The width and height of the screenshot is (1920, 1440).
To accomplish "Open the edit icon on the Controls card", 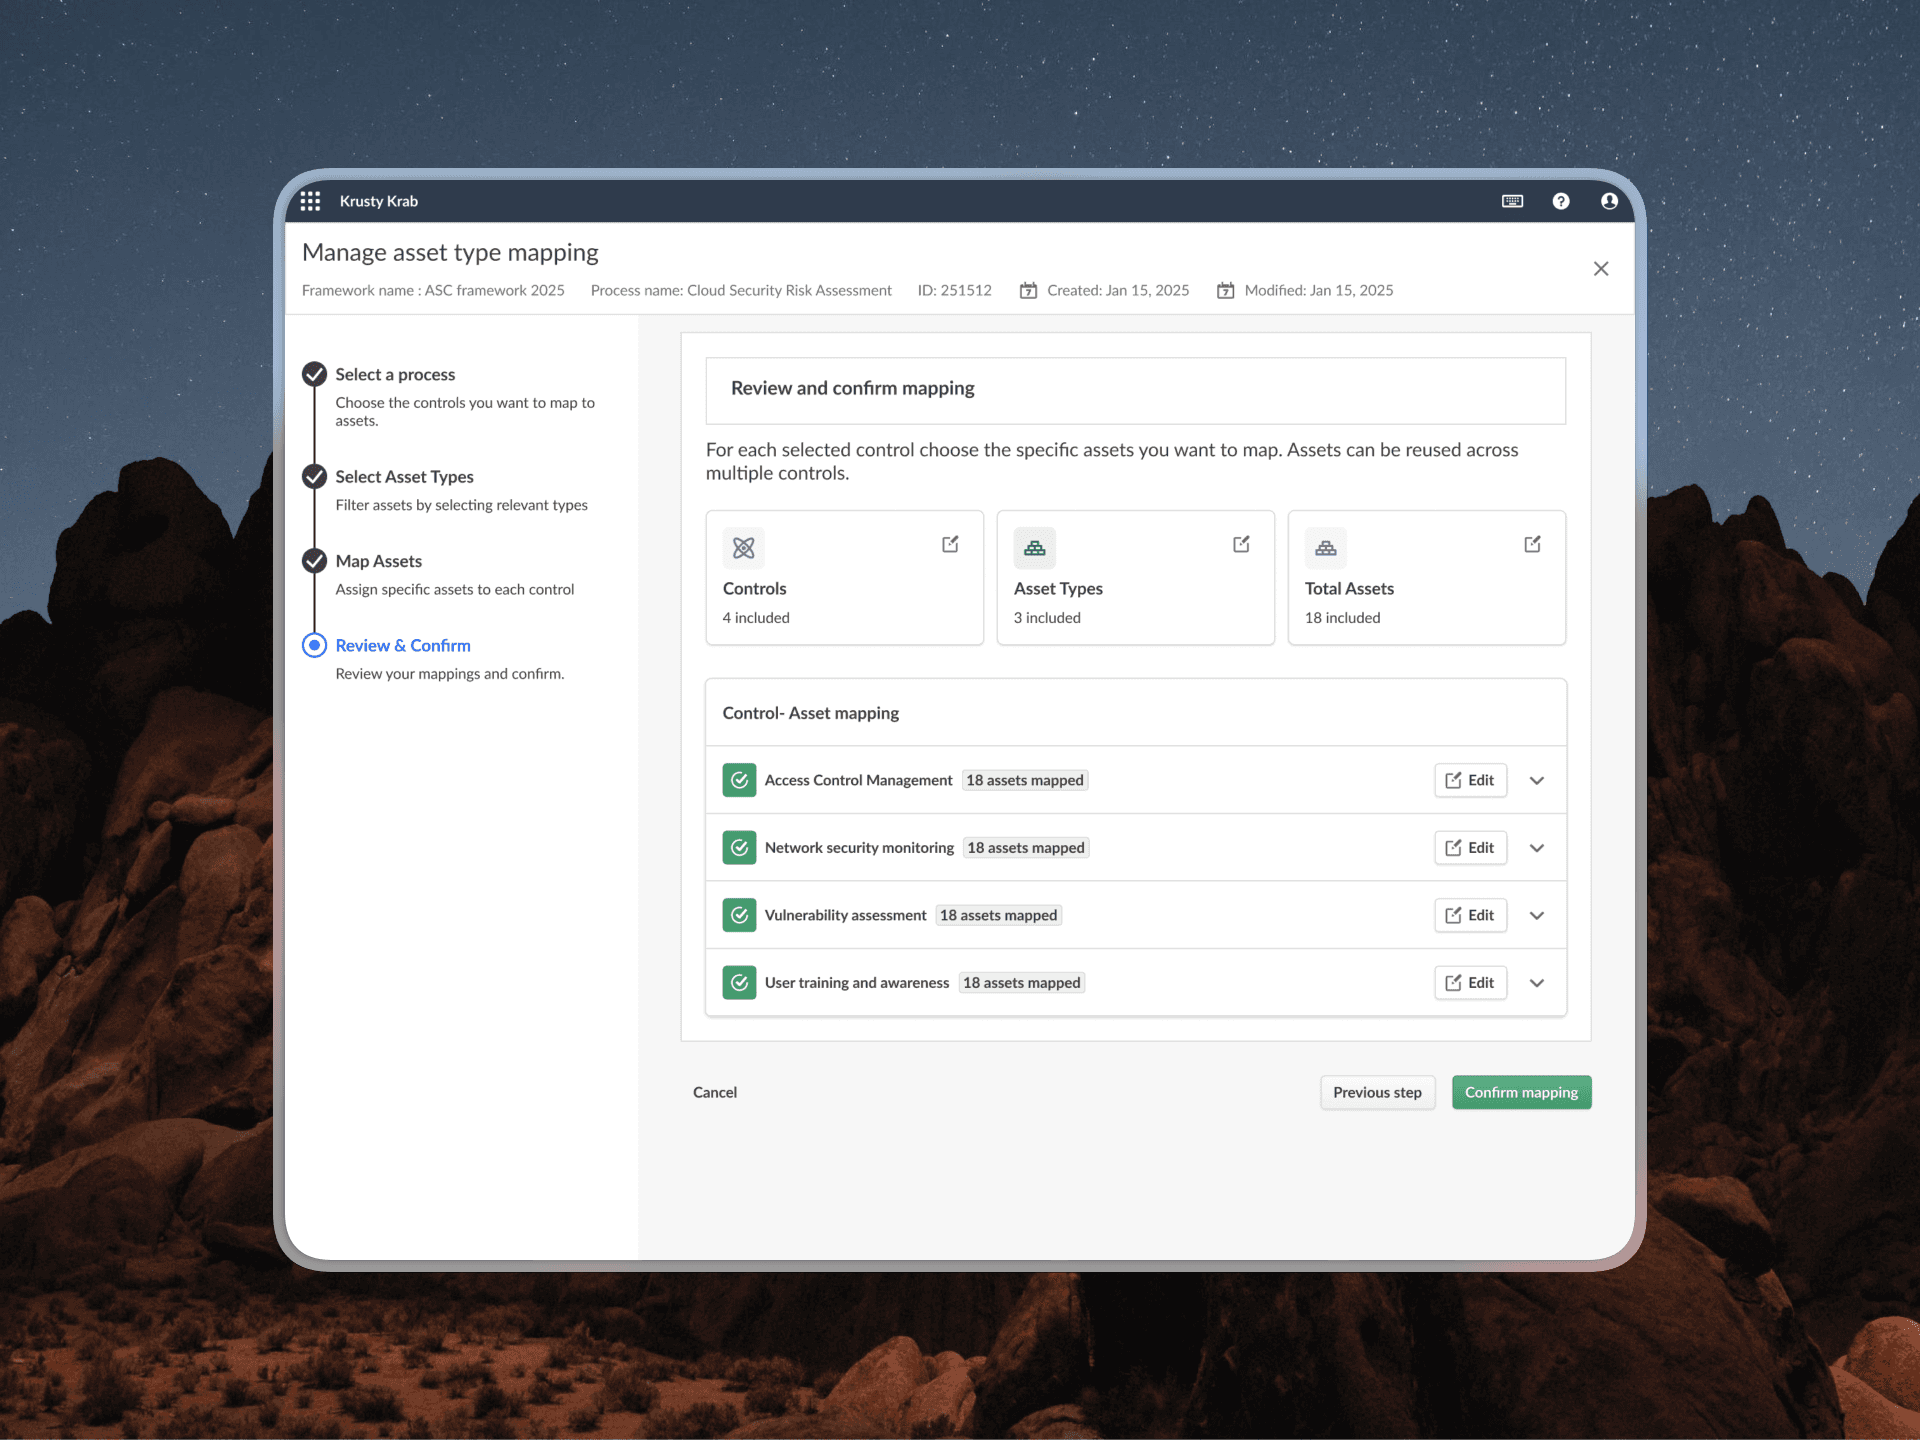I will tap(950, 544).
